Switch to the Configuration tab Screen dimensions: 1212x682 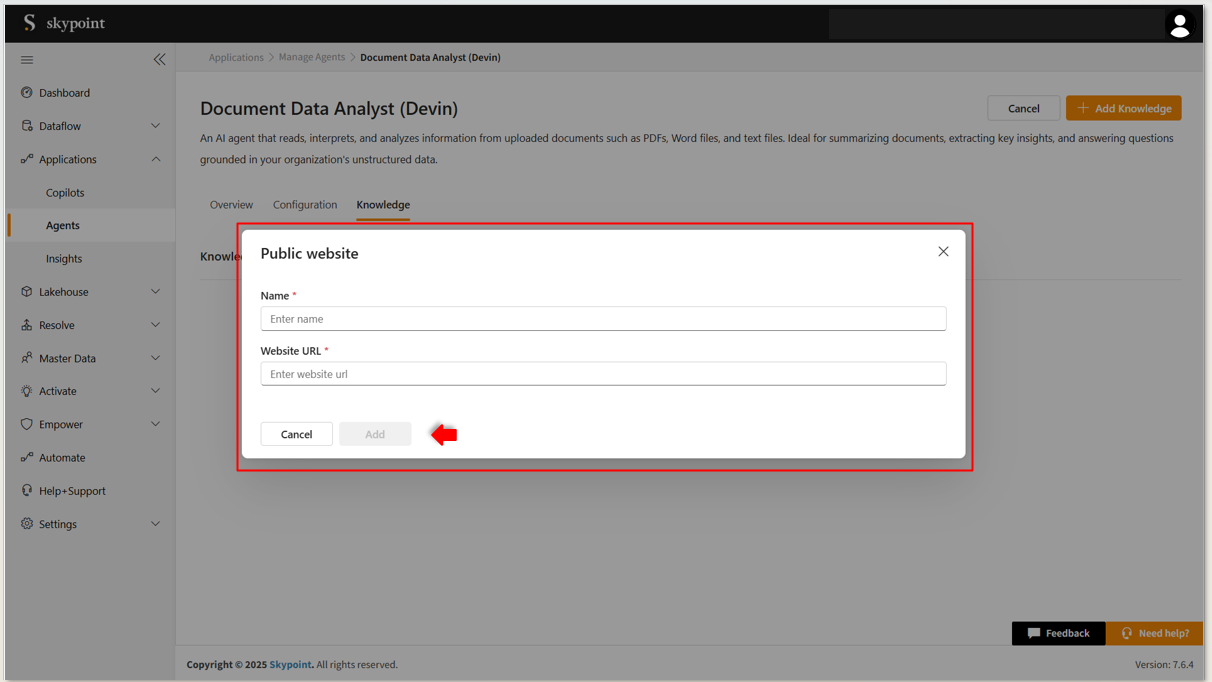tap(305, 205)
